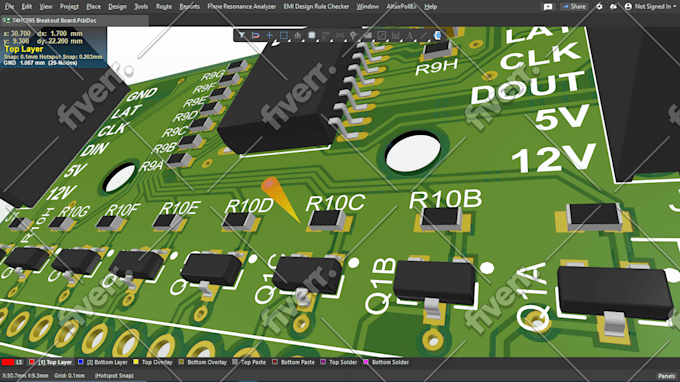This screenshot has height=382, width=680.
Task: Choose the rectangle selection tool
Action: [284, 36]
